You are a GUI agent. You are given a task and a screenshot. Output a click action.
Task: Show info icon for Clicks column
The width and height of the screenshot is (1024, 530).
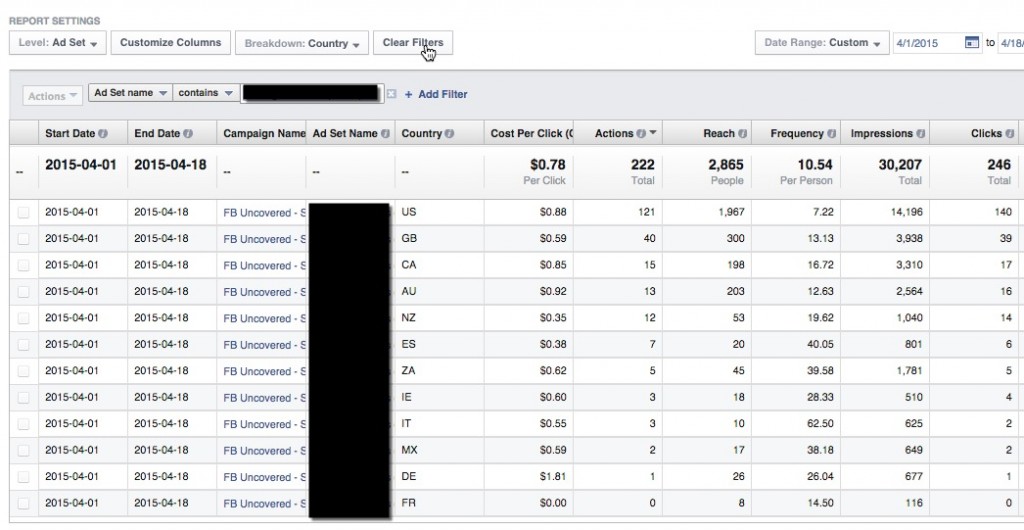tap(1010, 133)
